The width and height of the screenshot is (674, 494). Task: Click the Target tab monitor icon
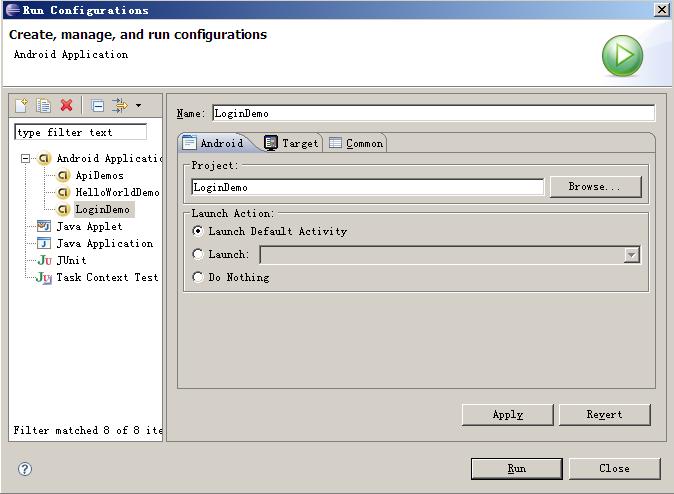pos(271,143)
